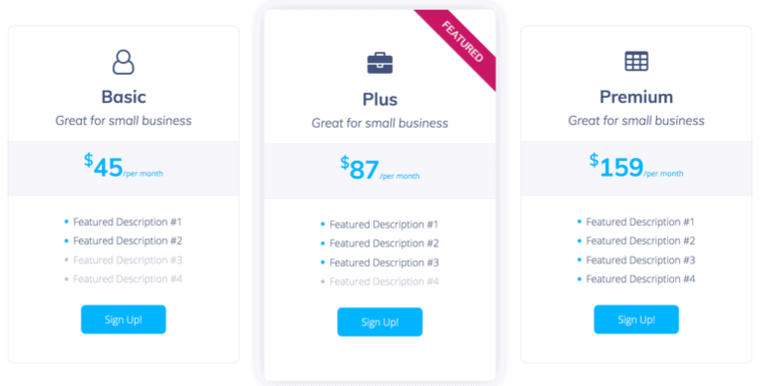Click the $87 per month price
This screenshot has width=760, height=386.
pyautogui.click(x=380, y=168)
